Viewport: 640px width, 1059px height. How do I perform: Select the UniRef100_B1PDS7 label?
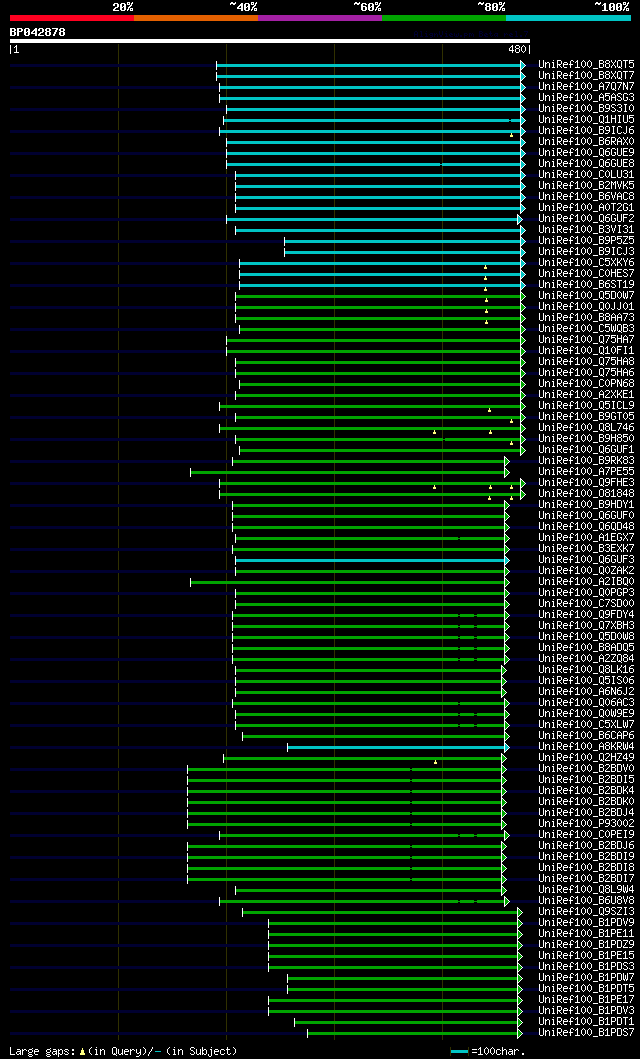click(x=586, y=1035)
